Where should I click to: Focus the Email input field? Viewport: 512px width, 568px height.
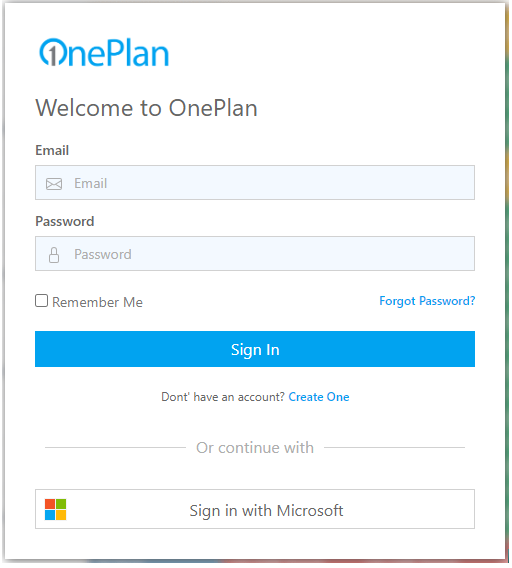pos(255,183)
